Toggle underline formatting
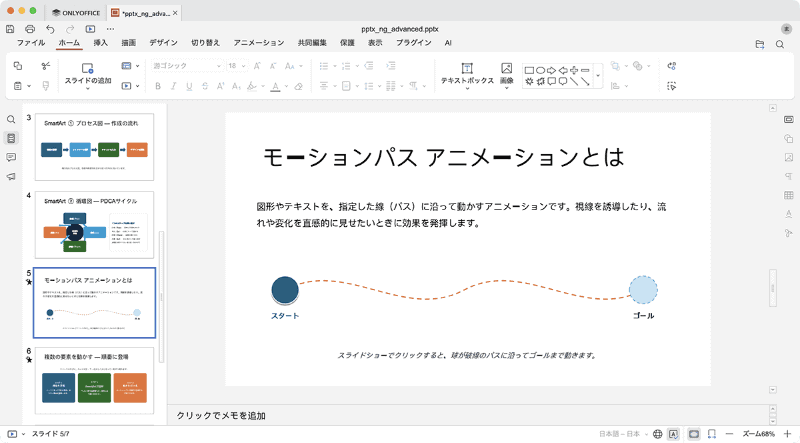Viewport: 800px width, 443px height. (189, 86)
